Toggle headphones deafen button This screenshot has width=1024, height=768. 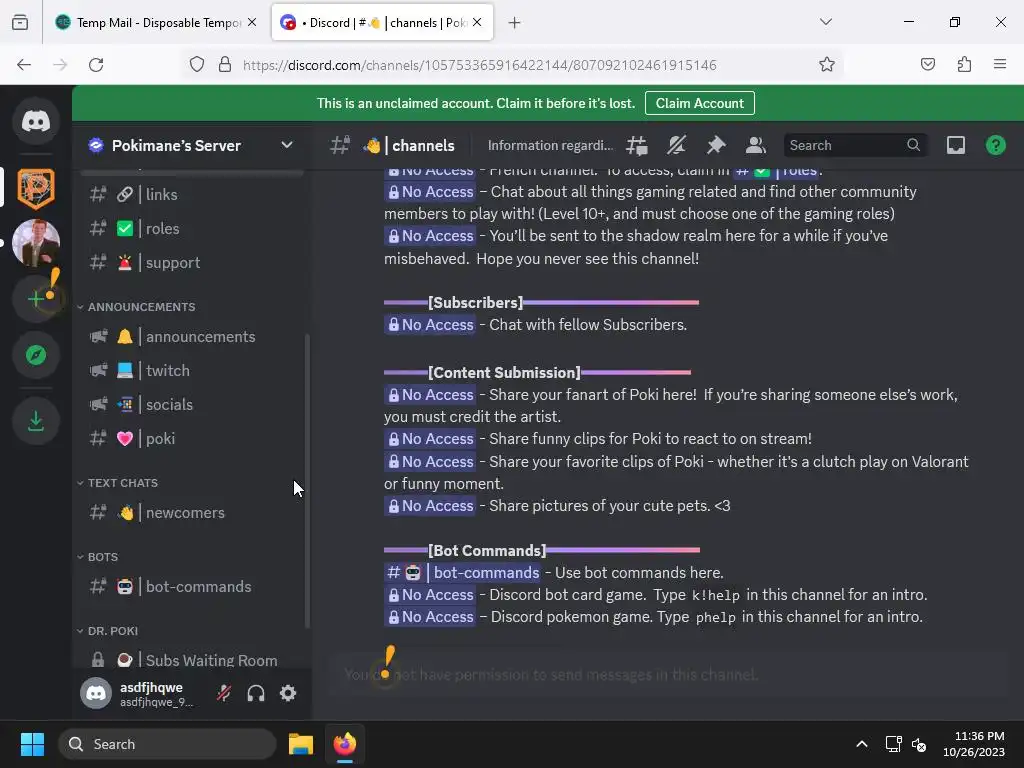point(256,693)
